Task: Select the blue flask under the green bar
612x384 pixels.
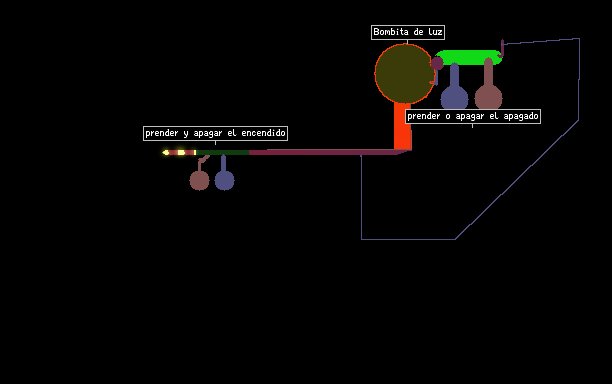Action: [454, 87]
